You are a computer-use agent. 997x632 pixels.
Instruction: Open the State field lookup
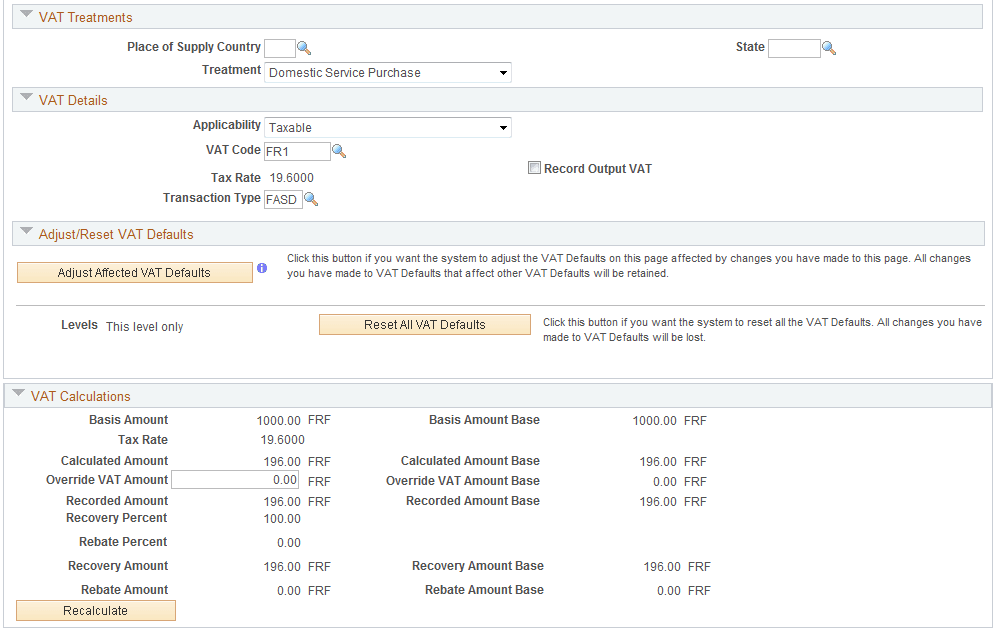pyautogui.click(x=829, y=47)
